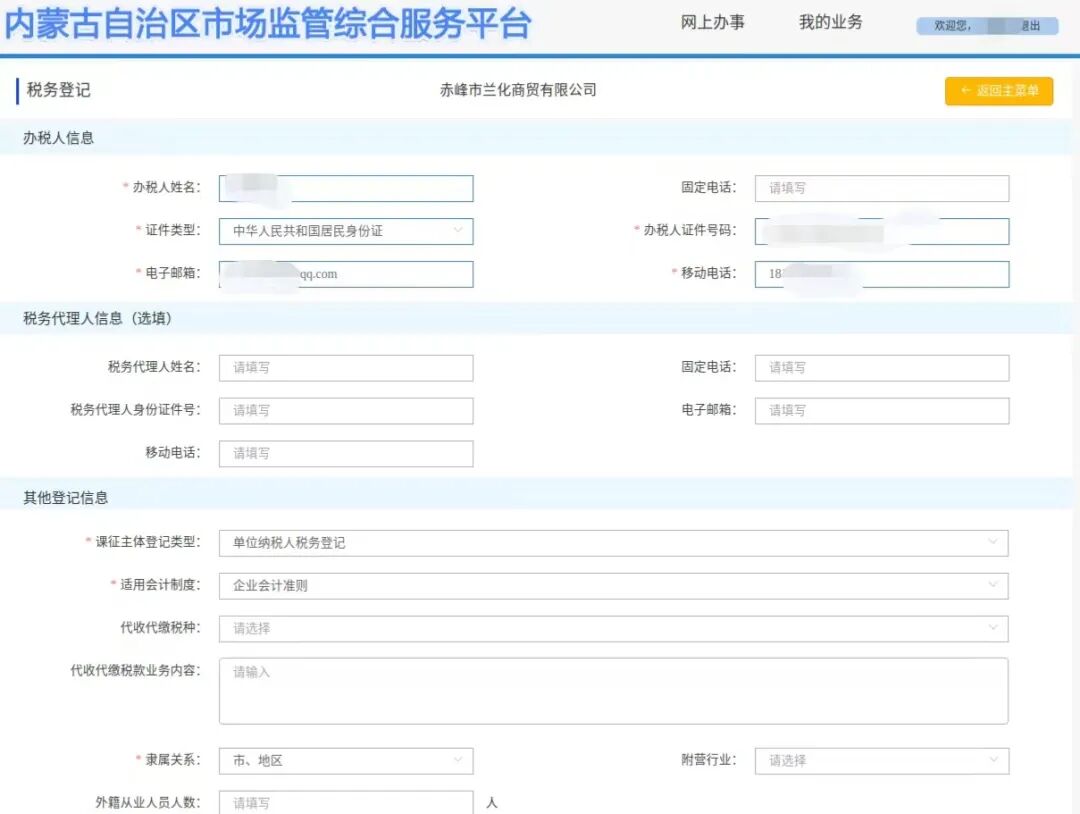Open the 适用会计制度 dropdown
The image size is (1080, 814).
[x=615, y=585]
